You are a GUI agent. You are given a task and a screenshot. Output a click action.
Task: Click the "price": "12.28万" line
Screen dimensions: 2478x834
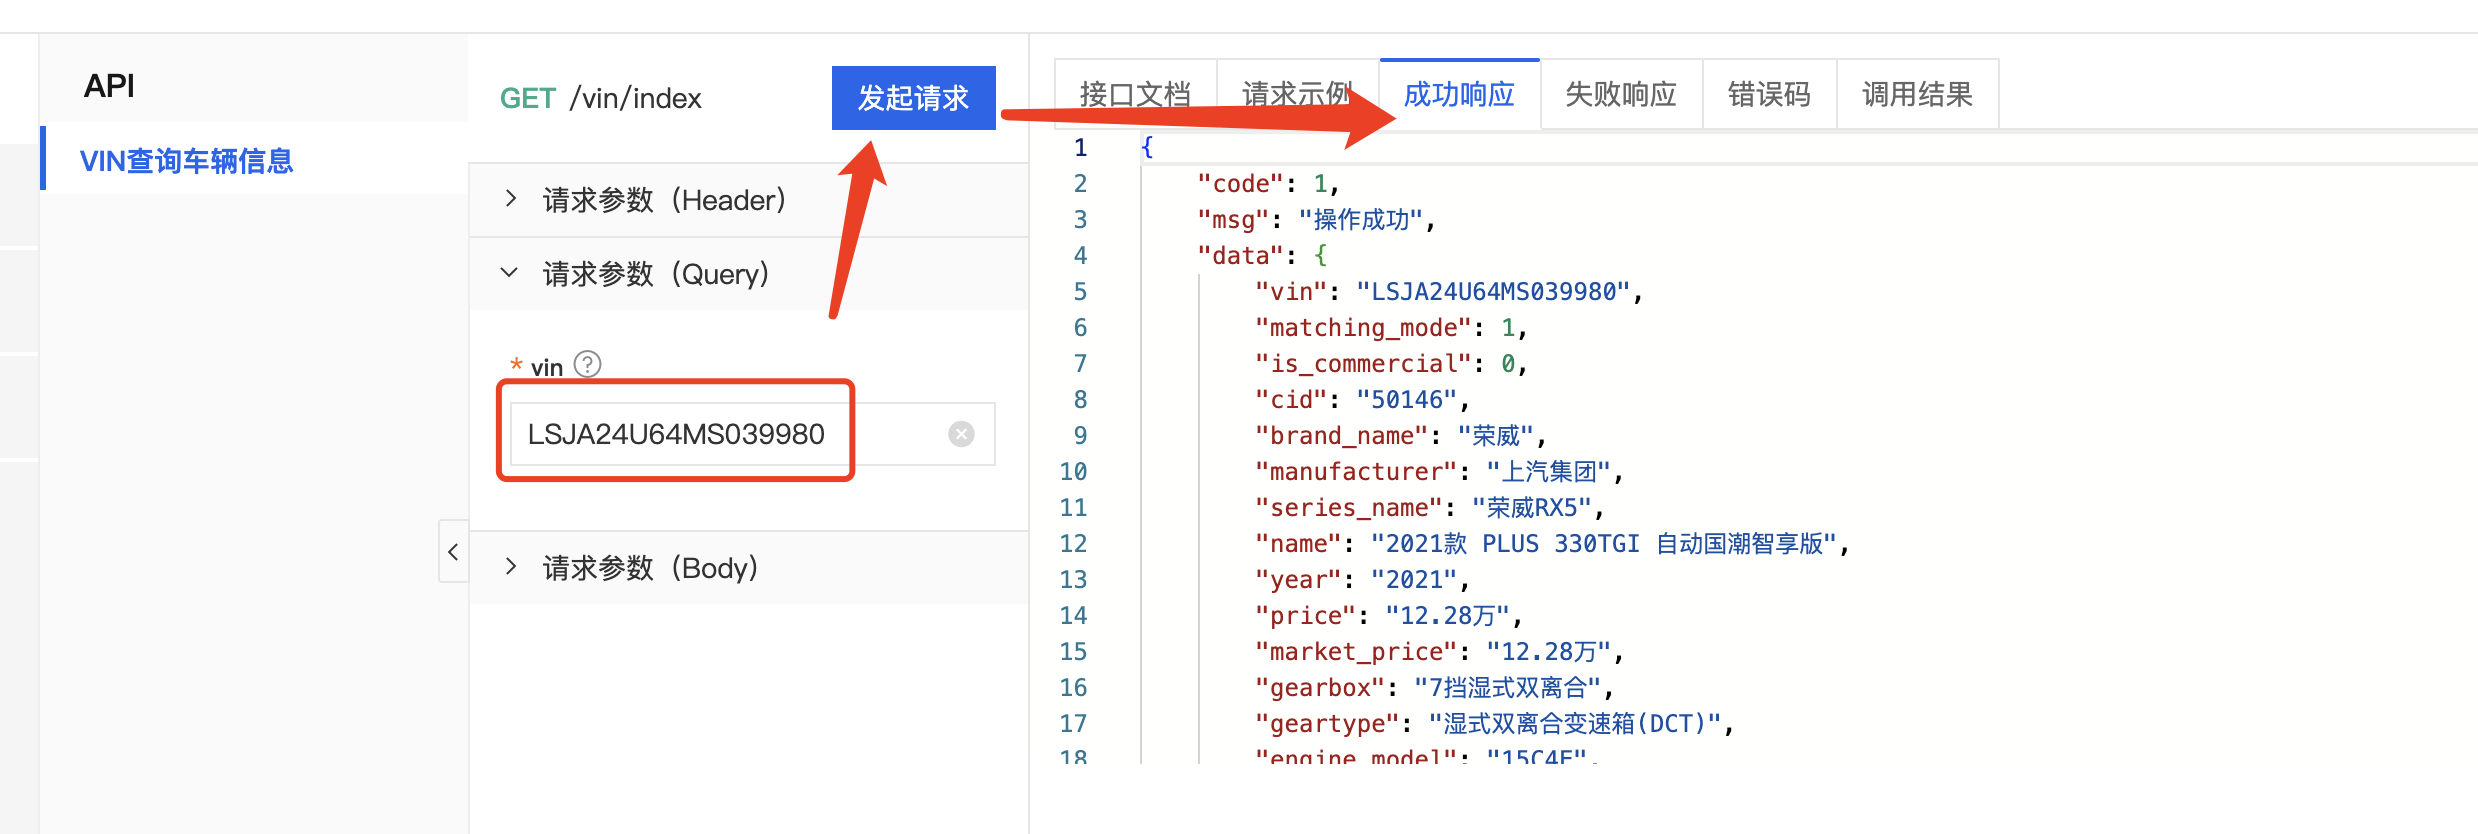tap(1389, 616)
